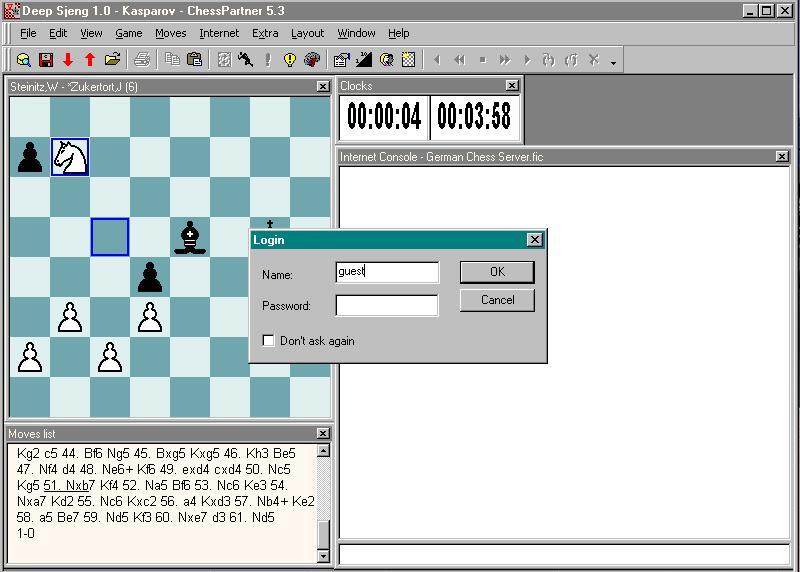Close the Clocks panel
This screenshot has width=800, height=572.
512,86
